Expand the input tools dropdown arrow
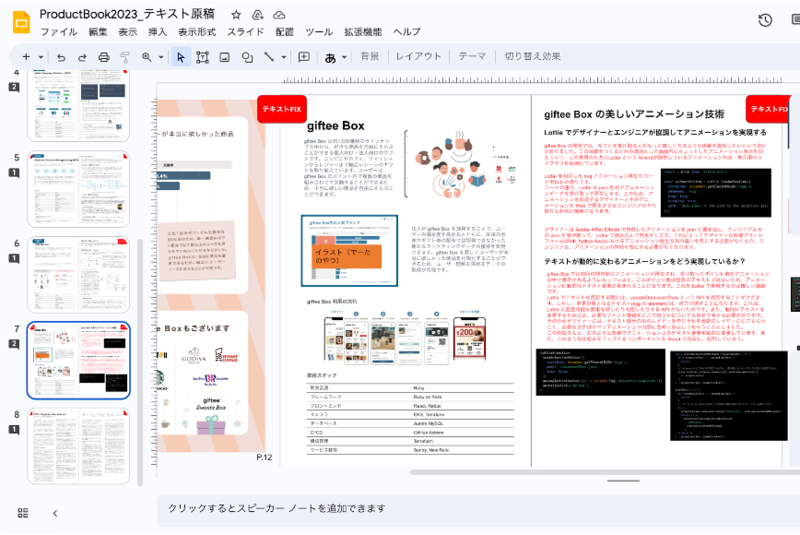Image resolution: width=800 pixels, height=535 pixels. pyautogui.click(x=344, y=57)
